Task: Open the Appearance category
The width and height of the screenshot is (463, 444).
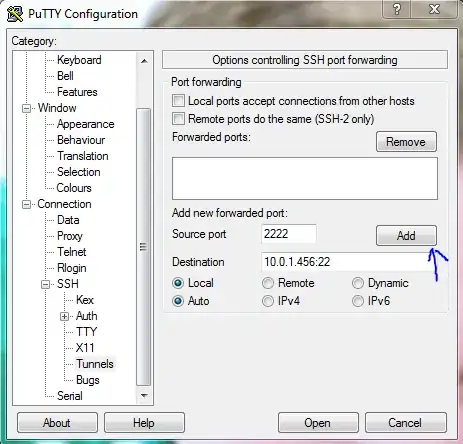Action: (86, 124)
